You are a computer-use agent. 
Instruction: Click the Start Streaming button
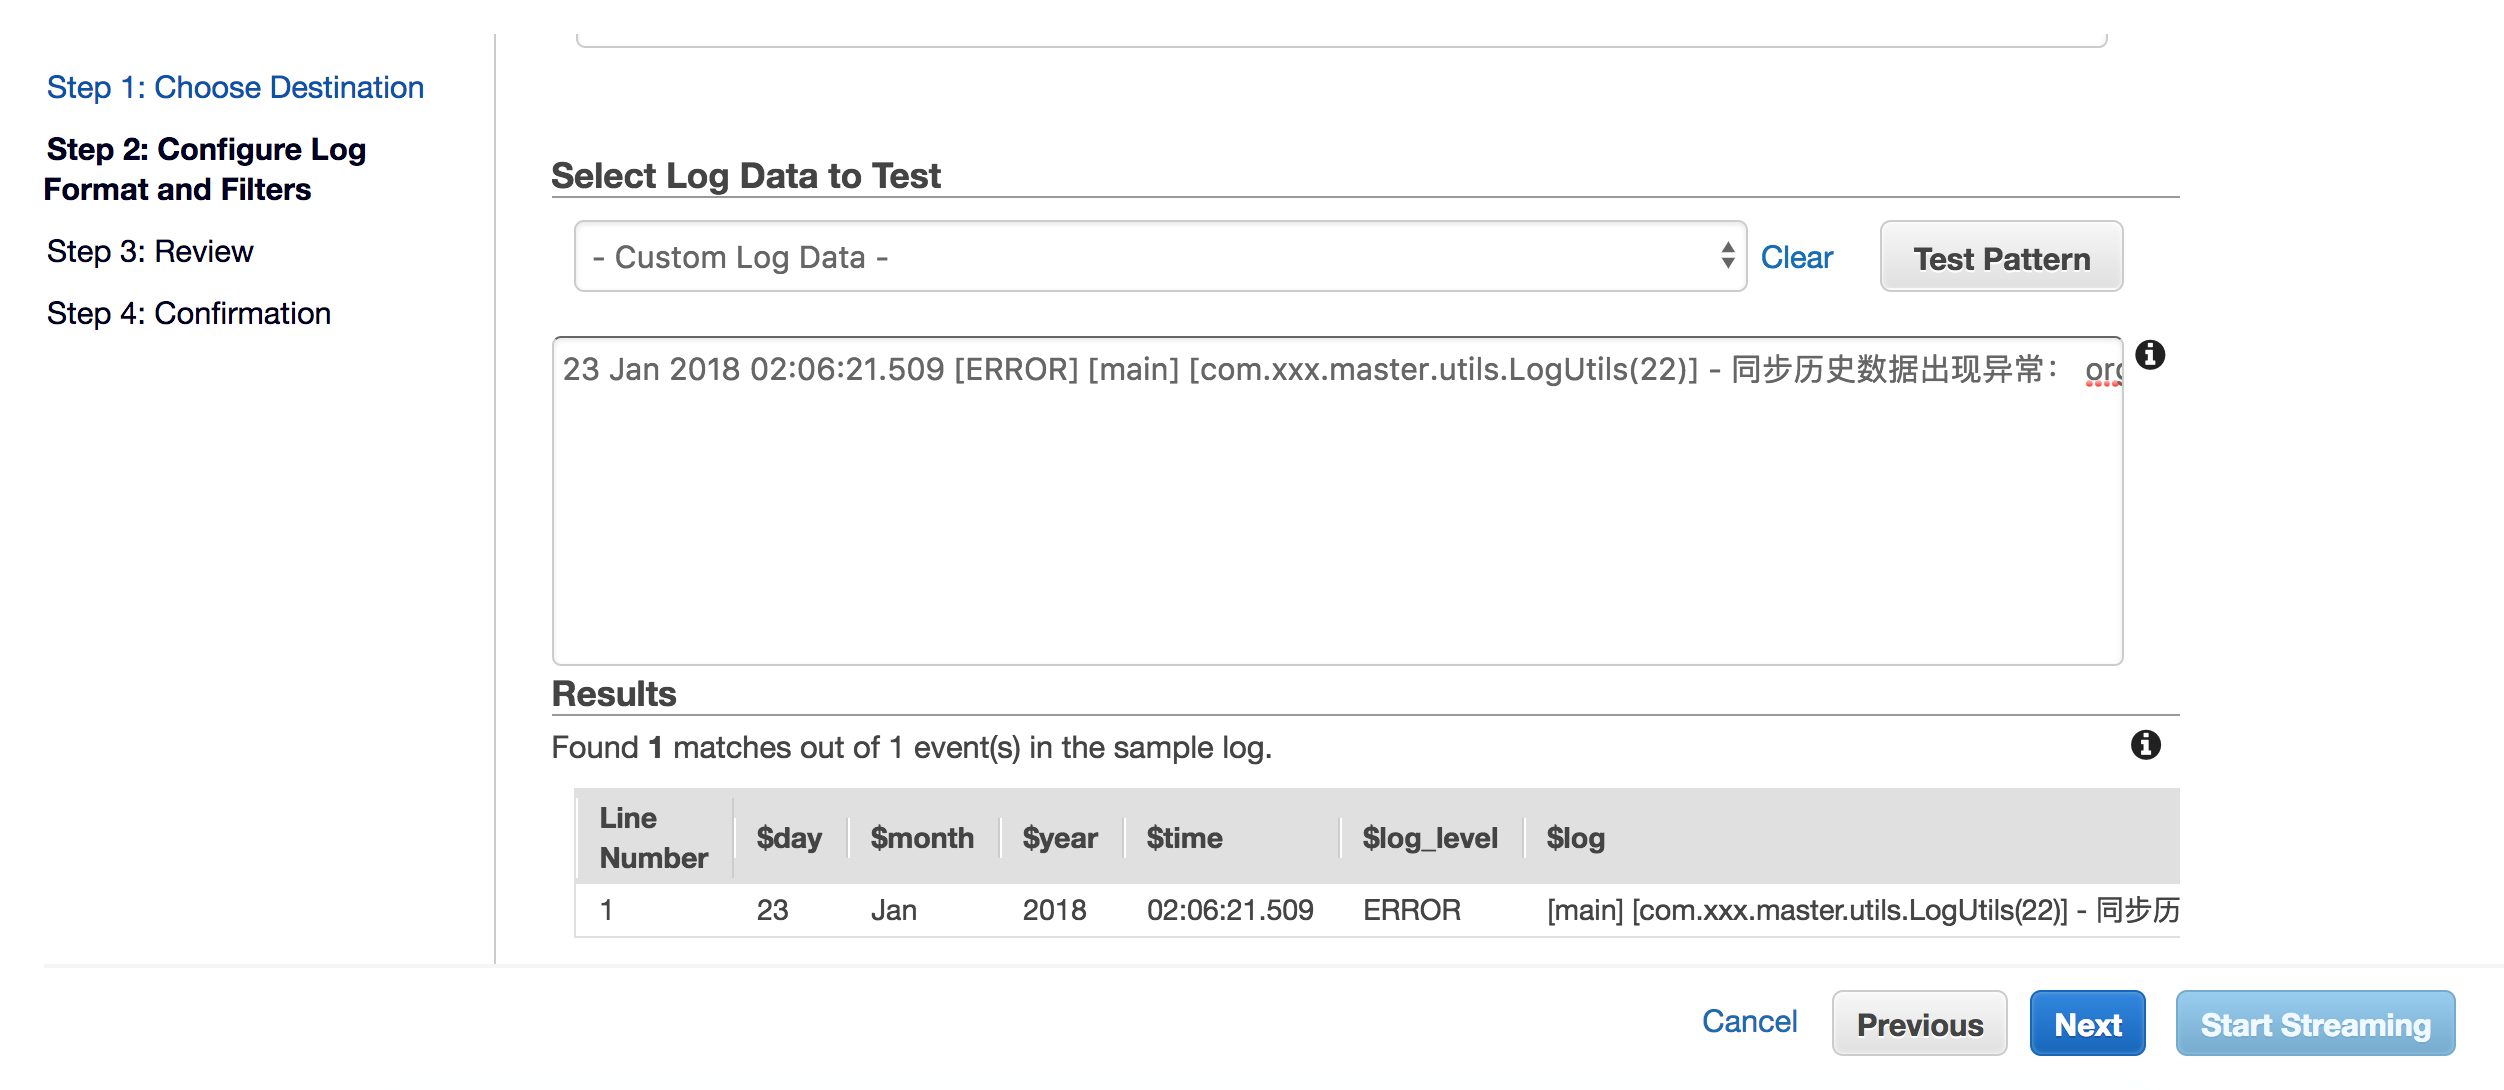[2314, 1024]
